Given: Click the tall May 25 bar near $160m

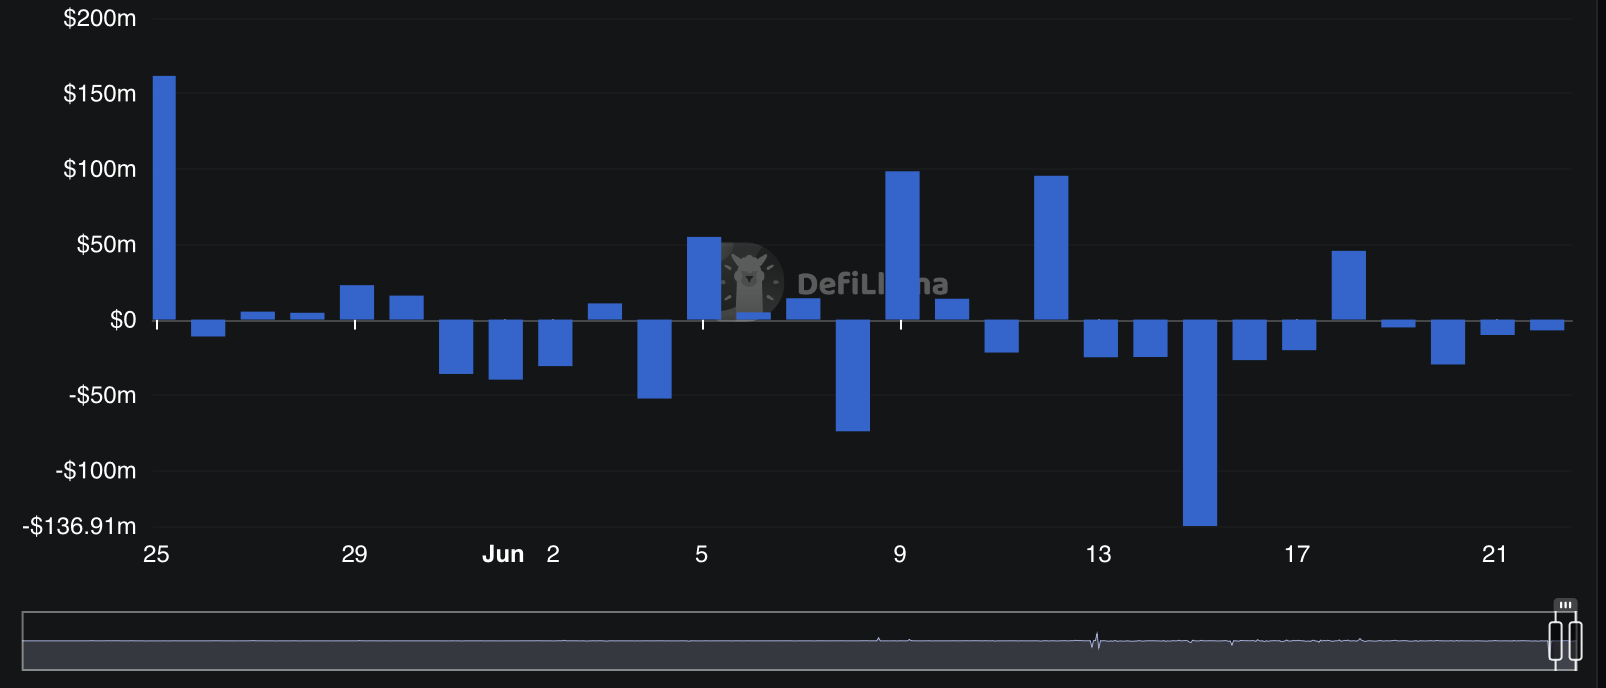Looking at the screenshot, I should coord(164,198).
